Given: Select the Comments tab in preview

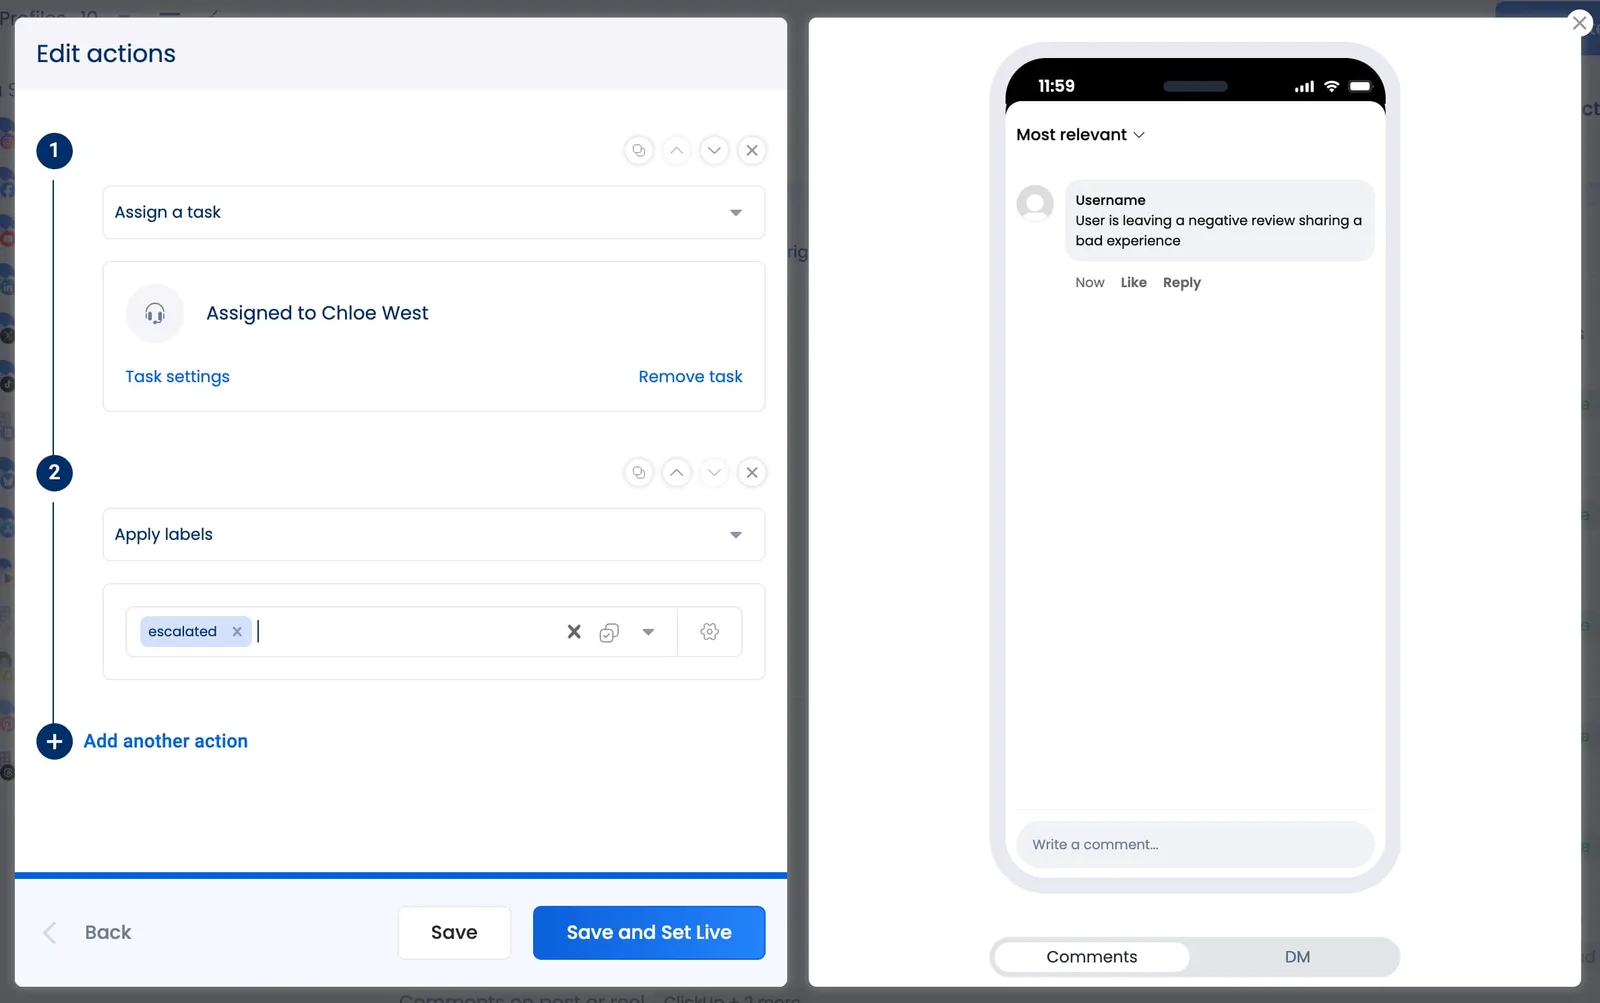Looking at the screenshot, I should pyautogui.click(x=1092, y=957).
